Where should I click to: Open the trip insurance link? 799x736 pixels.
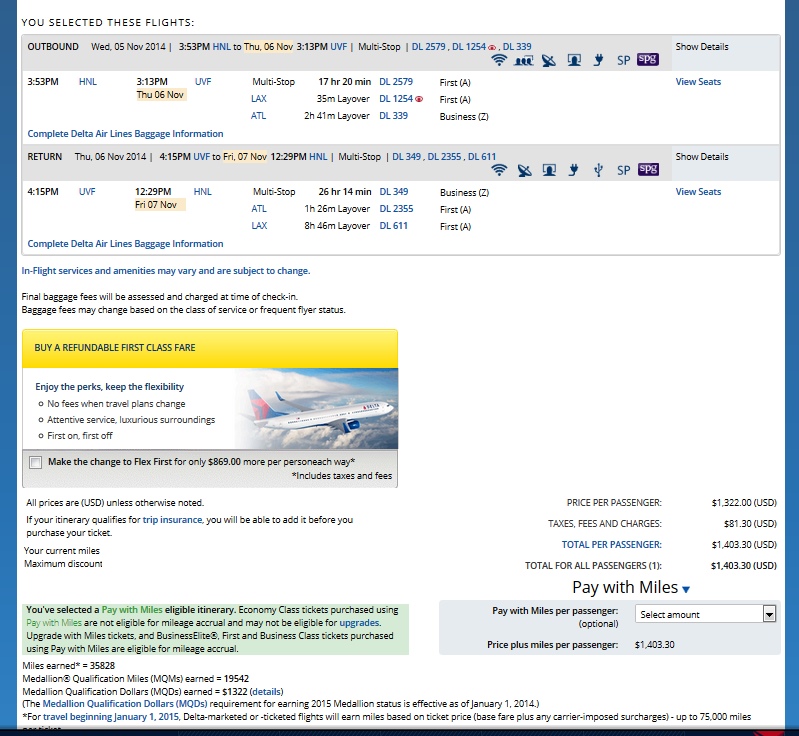coord(172,520)
